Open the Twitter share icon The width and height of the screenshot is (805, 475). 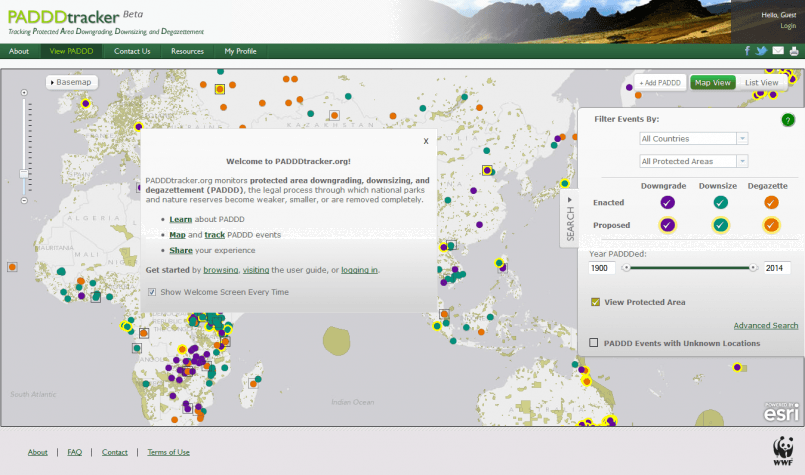click(x=761, y=51)
